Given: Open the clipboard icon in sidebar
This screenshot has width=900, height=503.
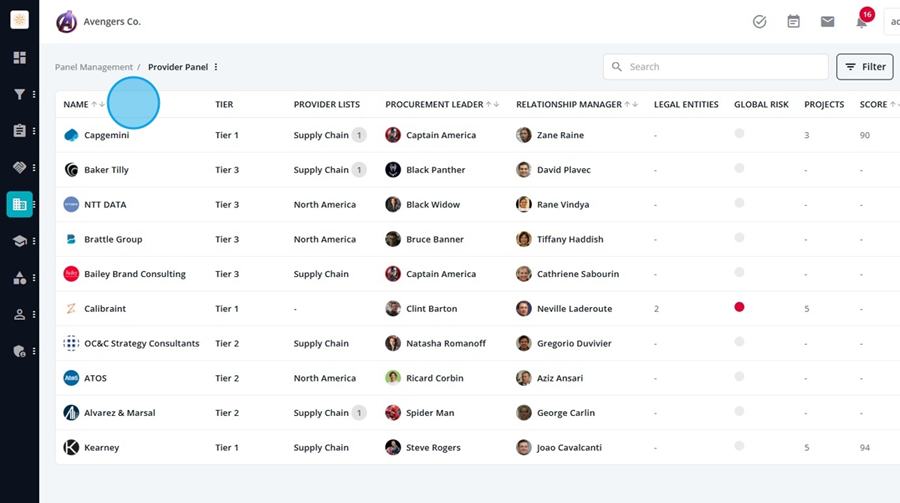Looking at the screenshot, I should (x=20, y=131).
